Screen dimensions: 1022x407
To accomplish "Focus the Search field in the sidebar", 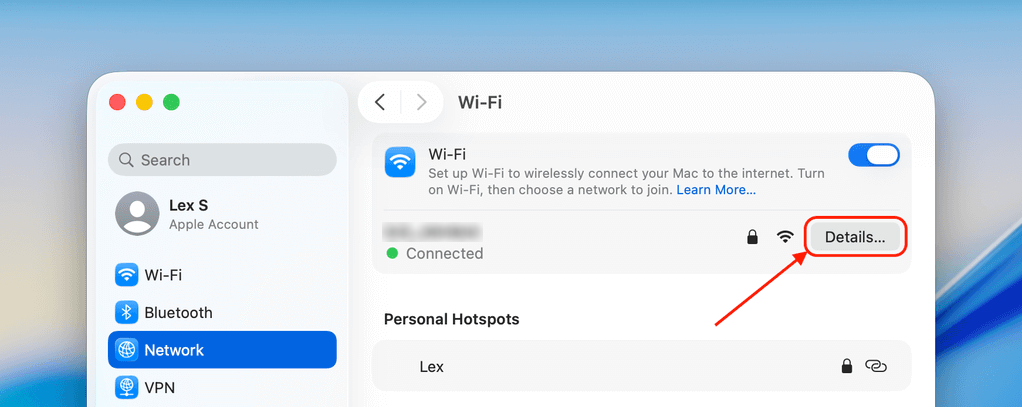I will click(222, 160).
